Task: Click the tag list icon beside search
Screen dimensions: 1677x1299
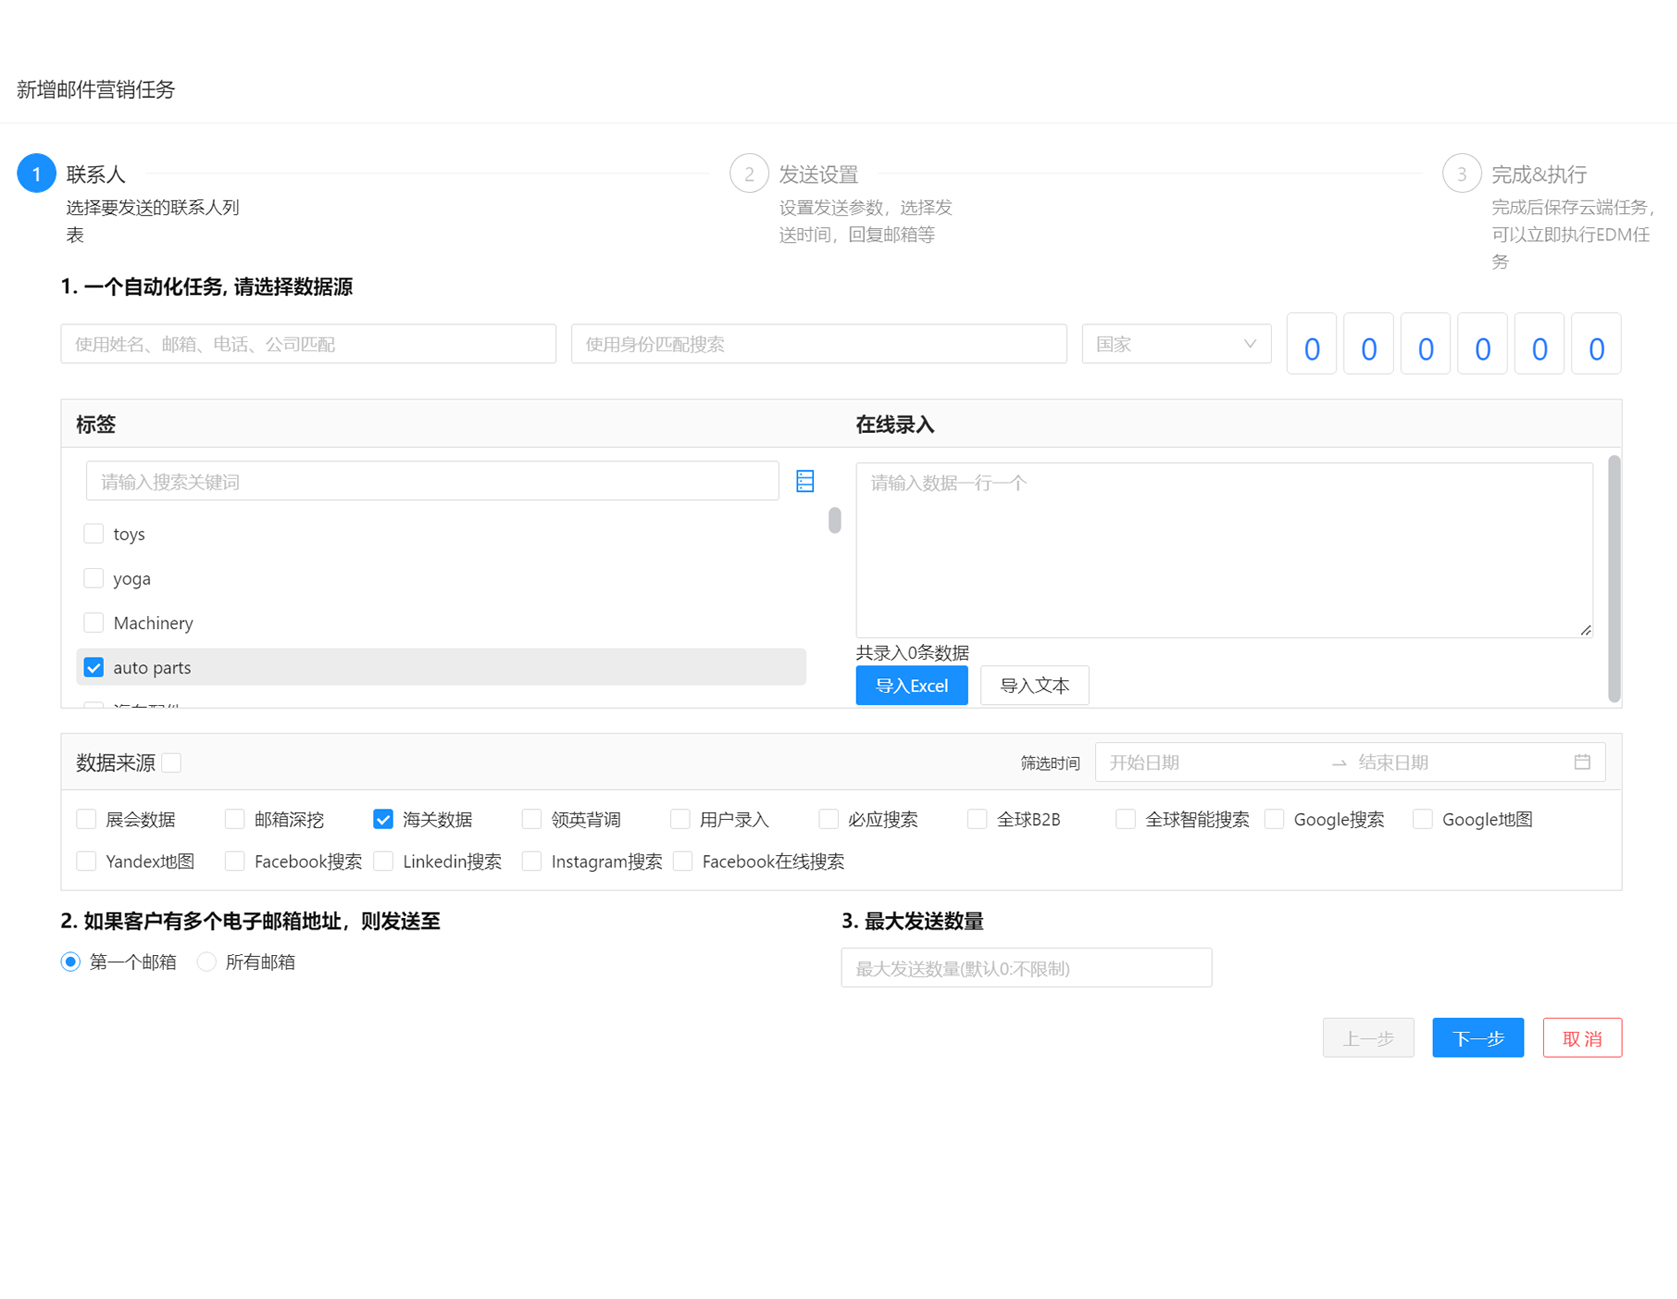Action: tap(805, 481)
